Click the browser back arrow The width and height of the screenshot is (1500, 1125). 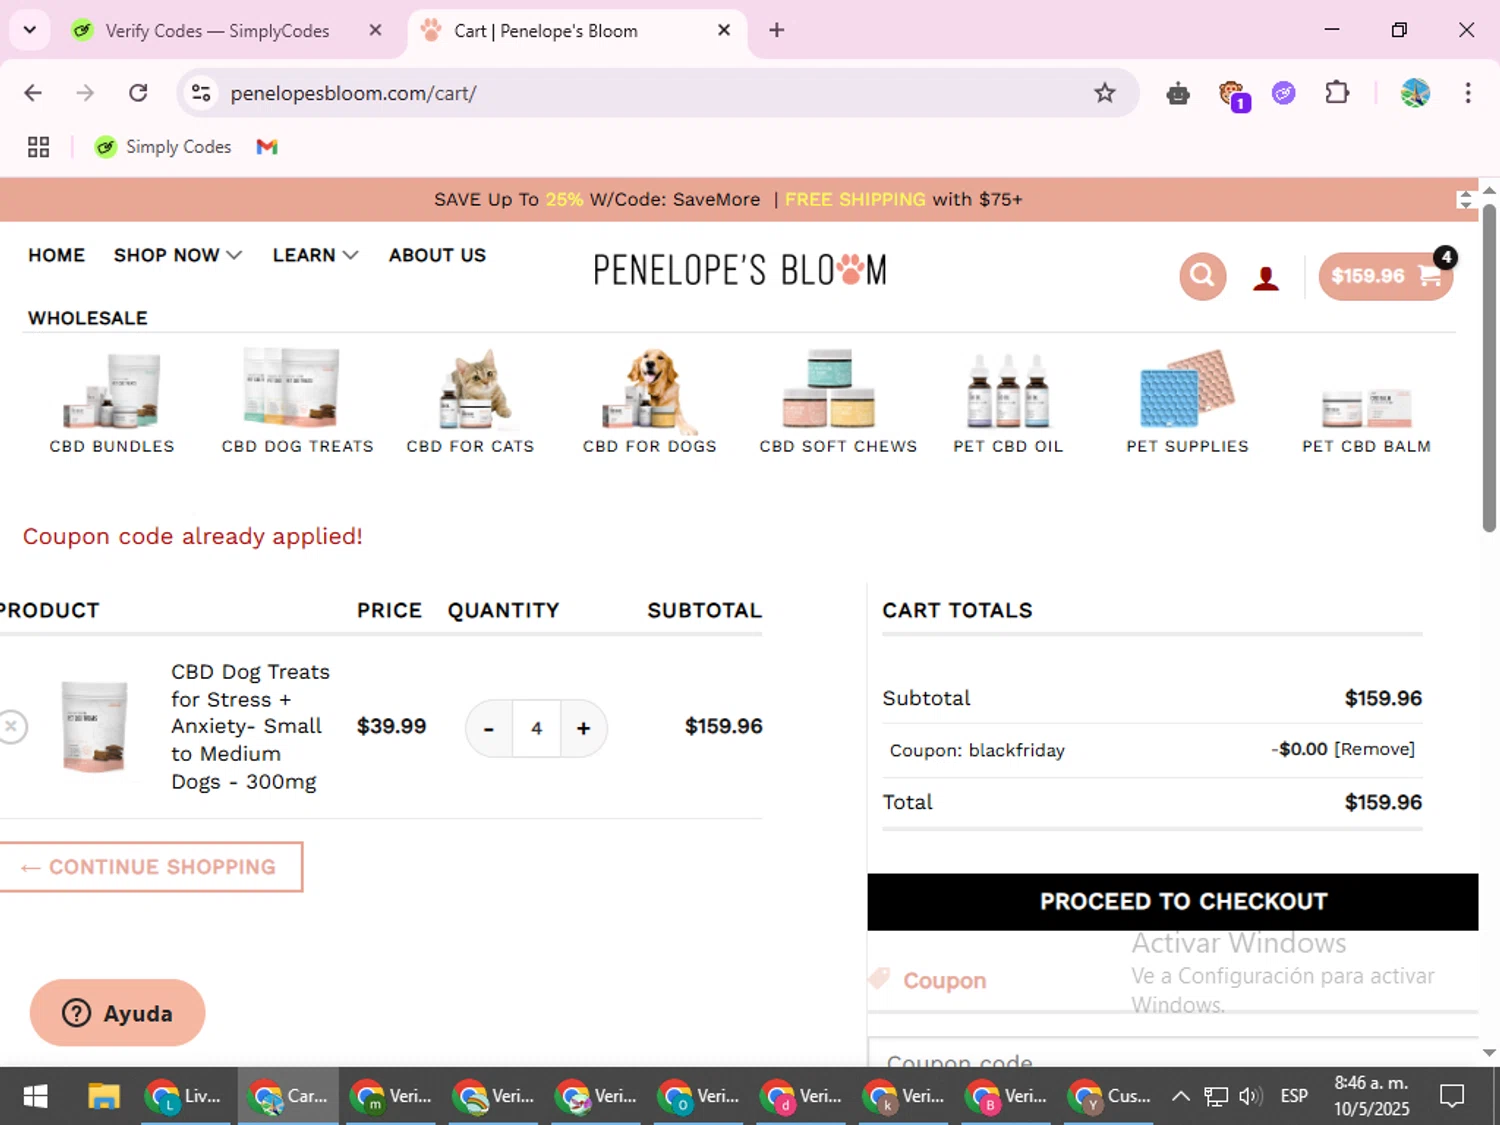[x=33, y=93]
